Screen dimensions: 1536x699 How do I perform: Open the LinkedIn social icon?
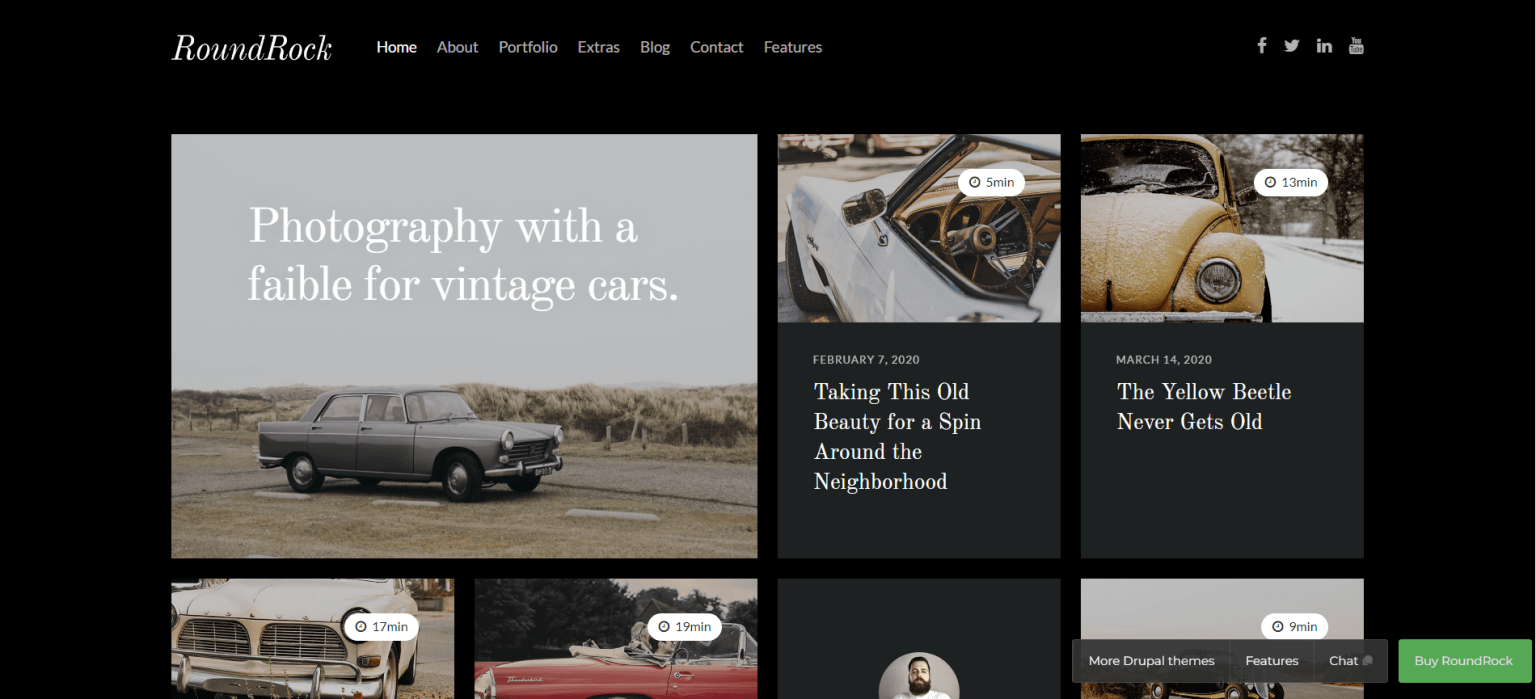point(1324,45)
